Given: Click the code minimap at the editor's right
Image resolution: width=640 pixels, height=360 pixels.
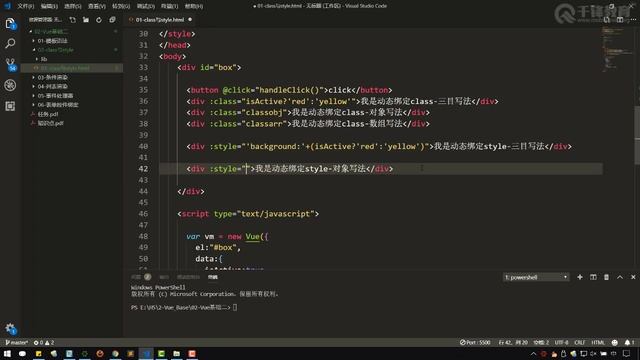Looking at the screenshot, I should (616, 49).
